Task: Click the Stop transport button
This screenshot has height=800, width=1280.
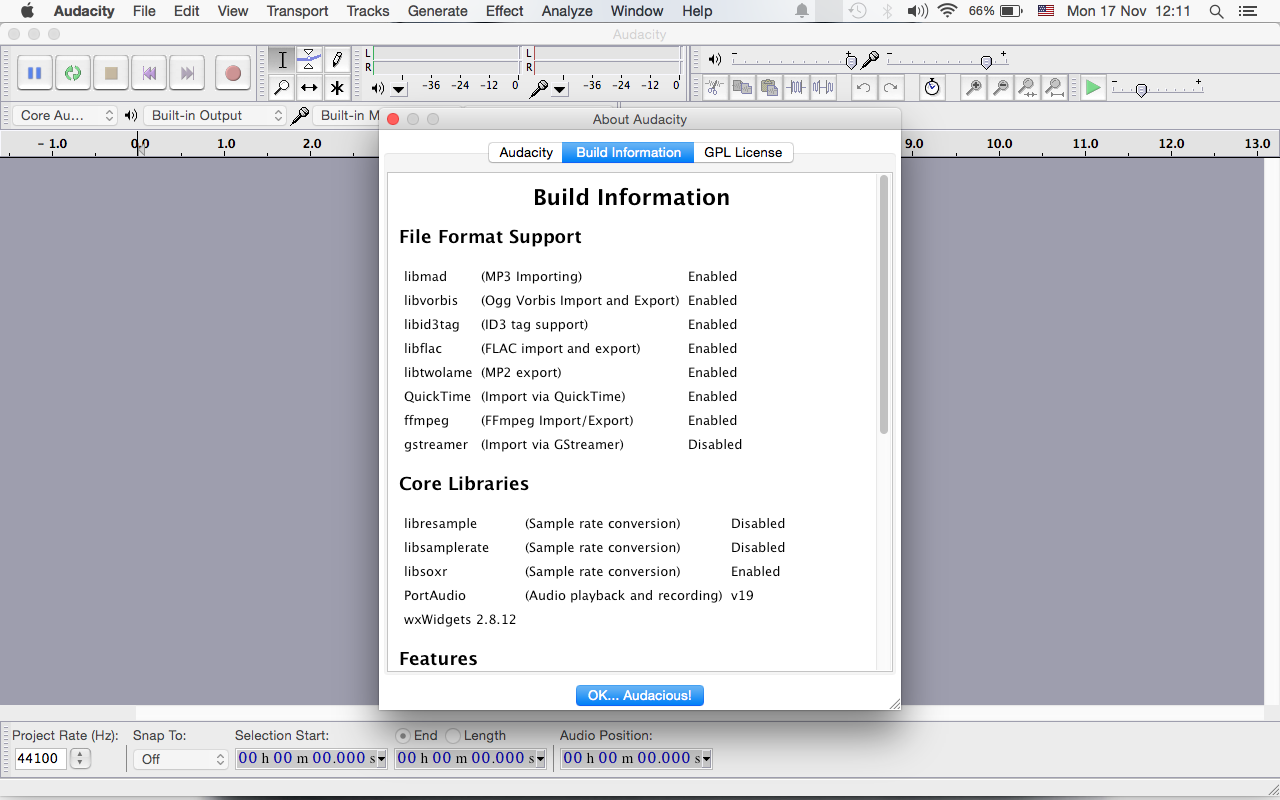Action: click(111, 73)
